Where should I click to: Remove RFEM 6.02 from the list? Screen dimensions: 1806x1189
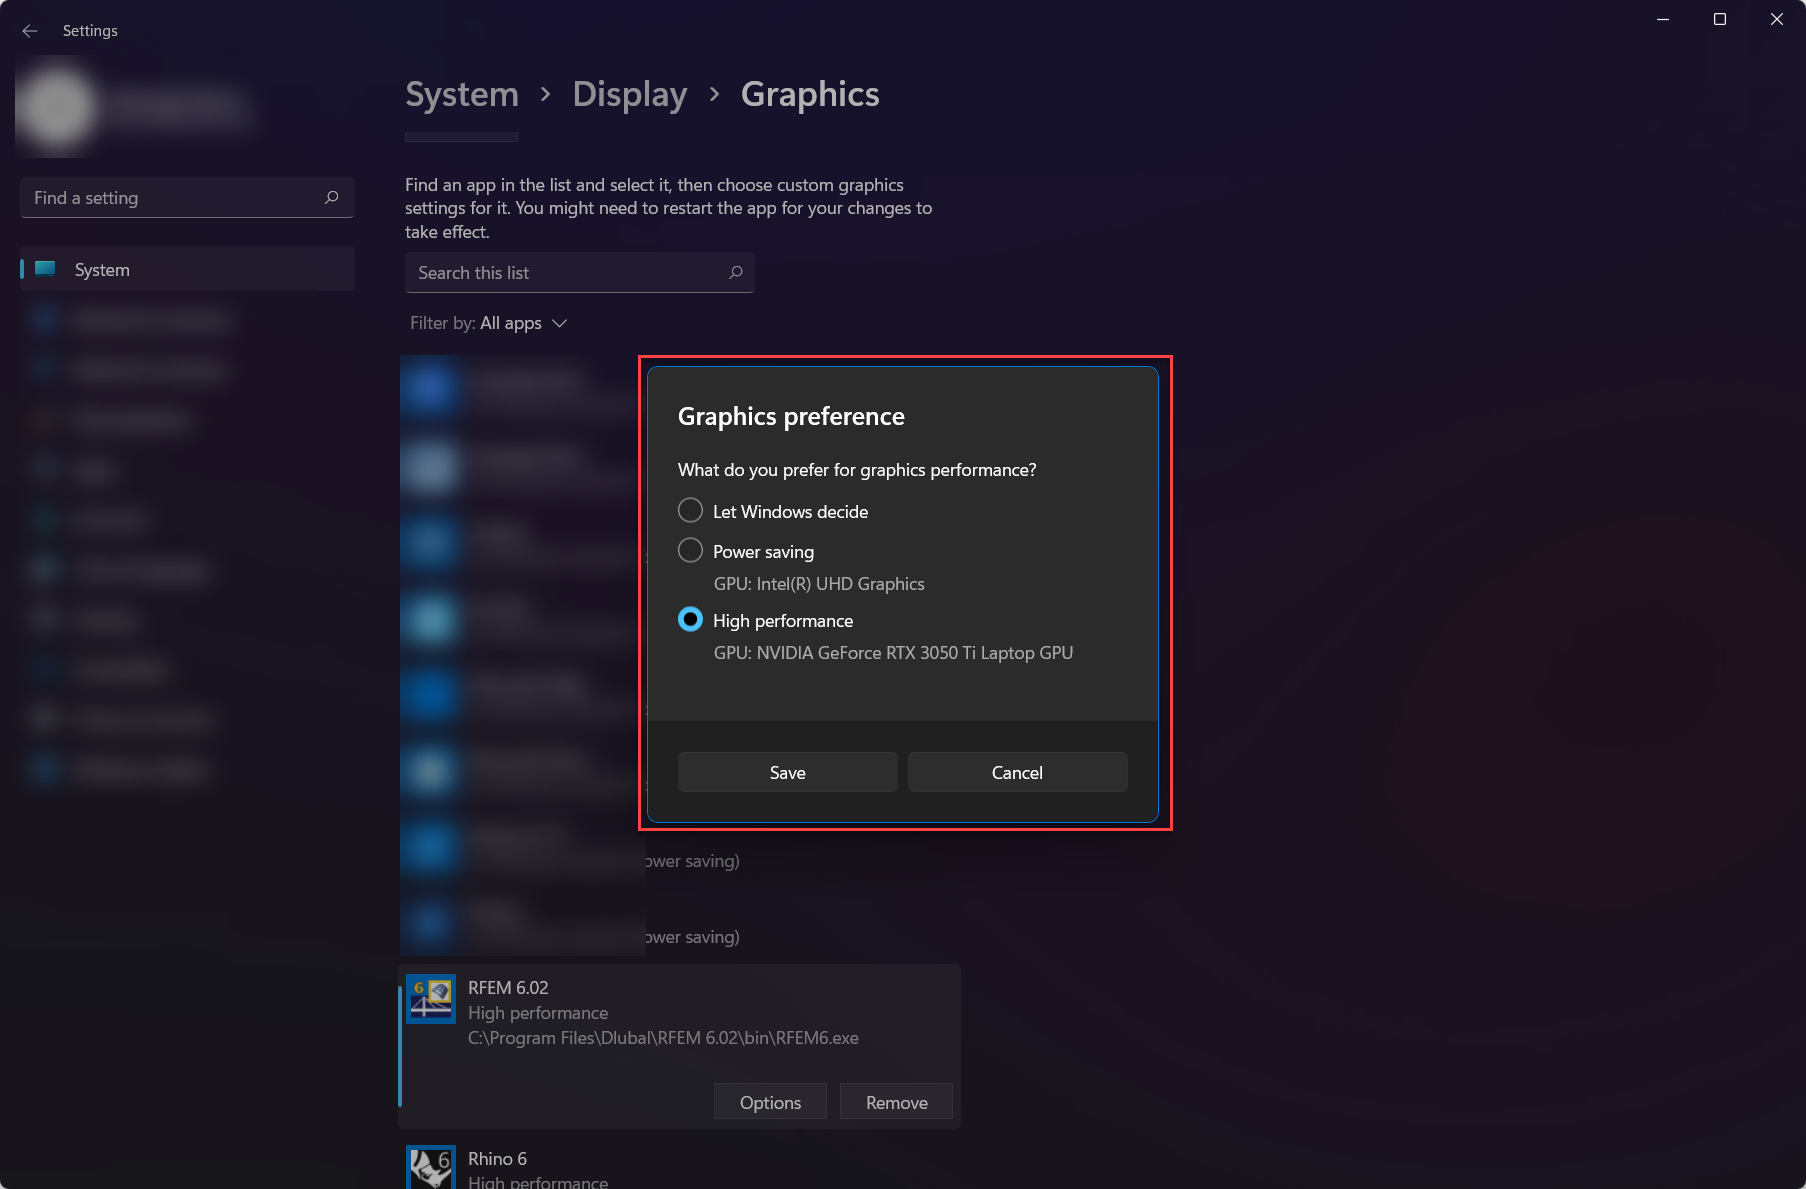pos(896,1102)
